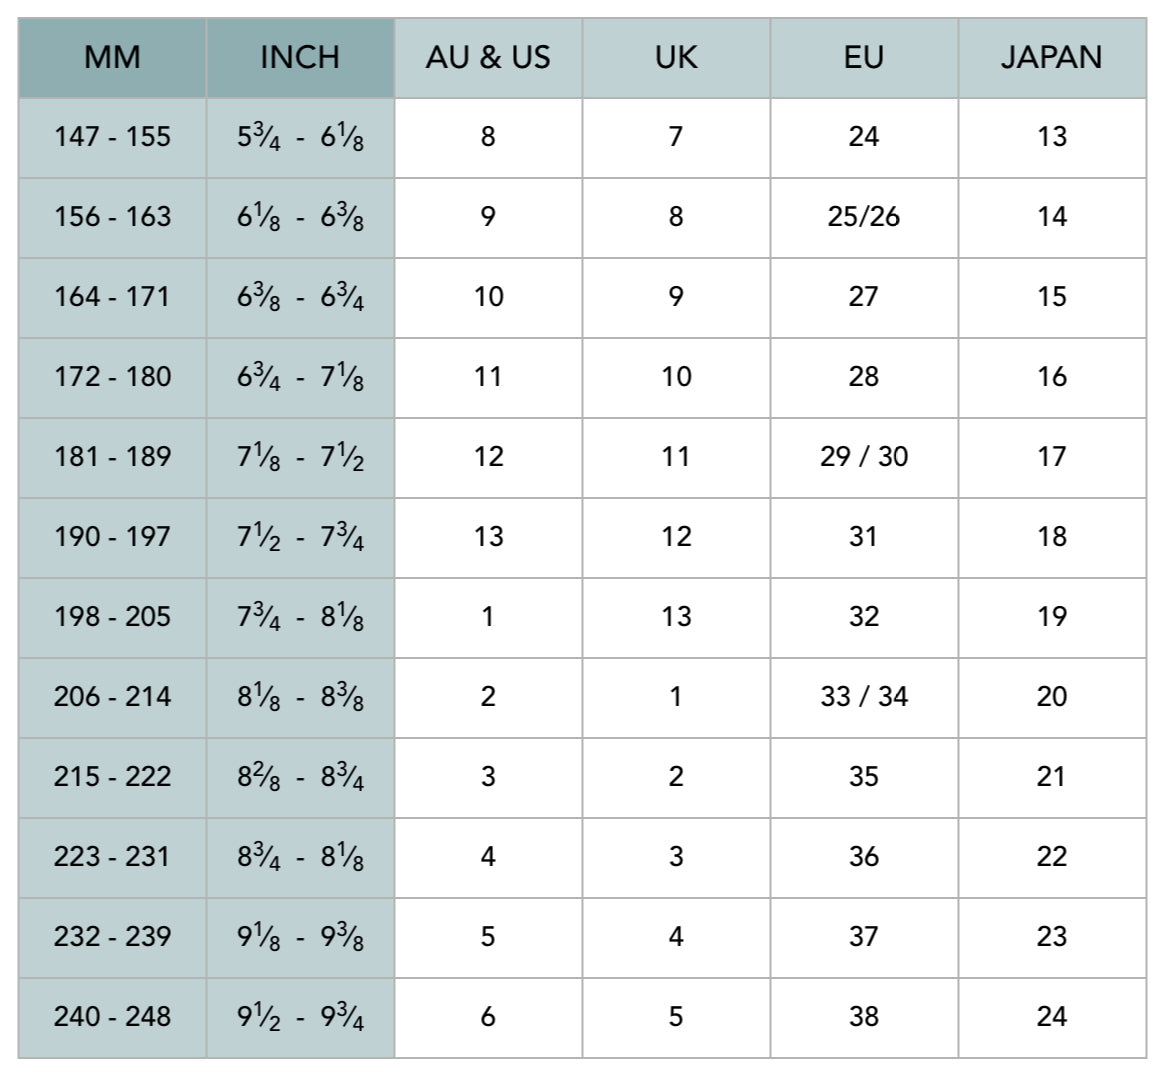The height and width of the screenshot is (1072, 1159).
Task: Click the EU size 29 / 30 cell
Action: (864, 457)
